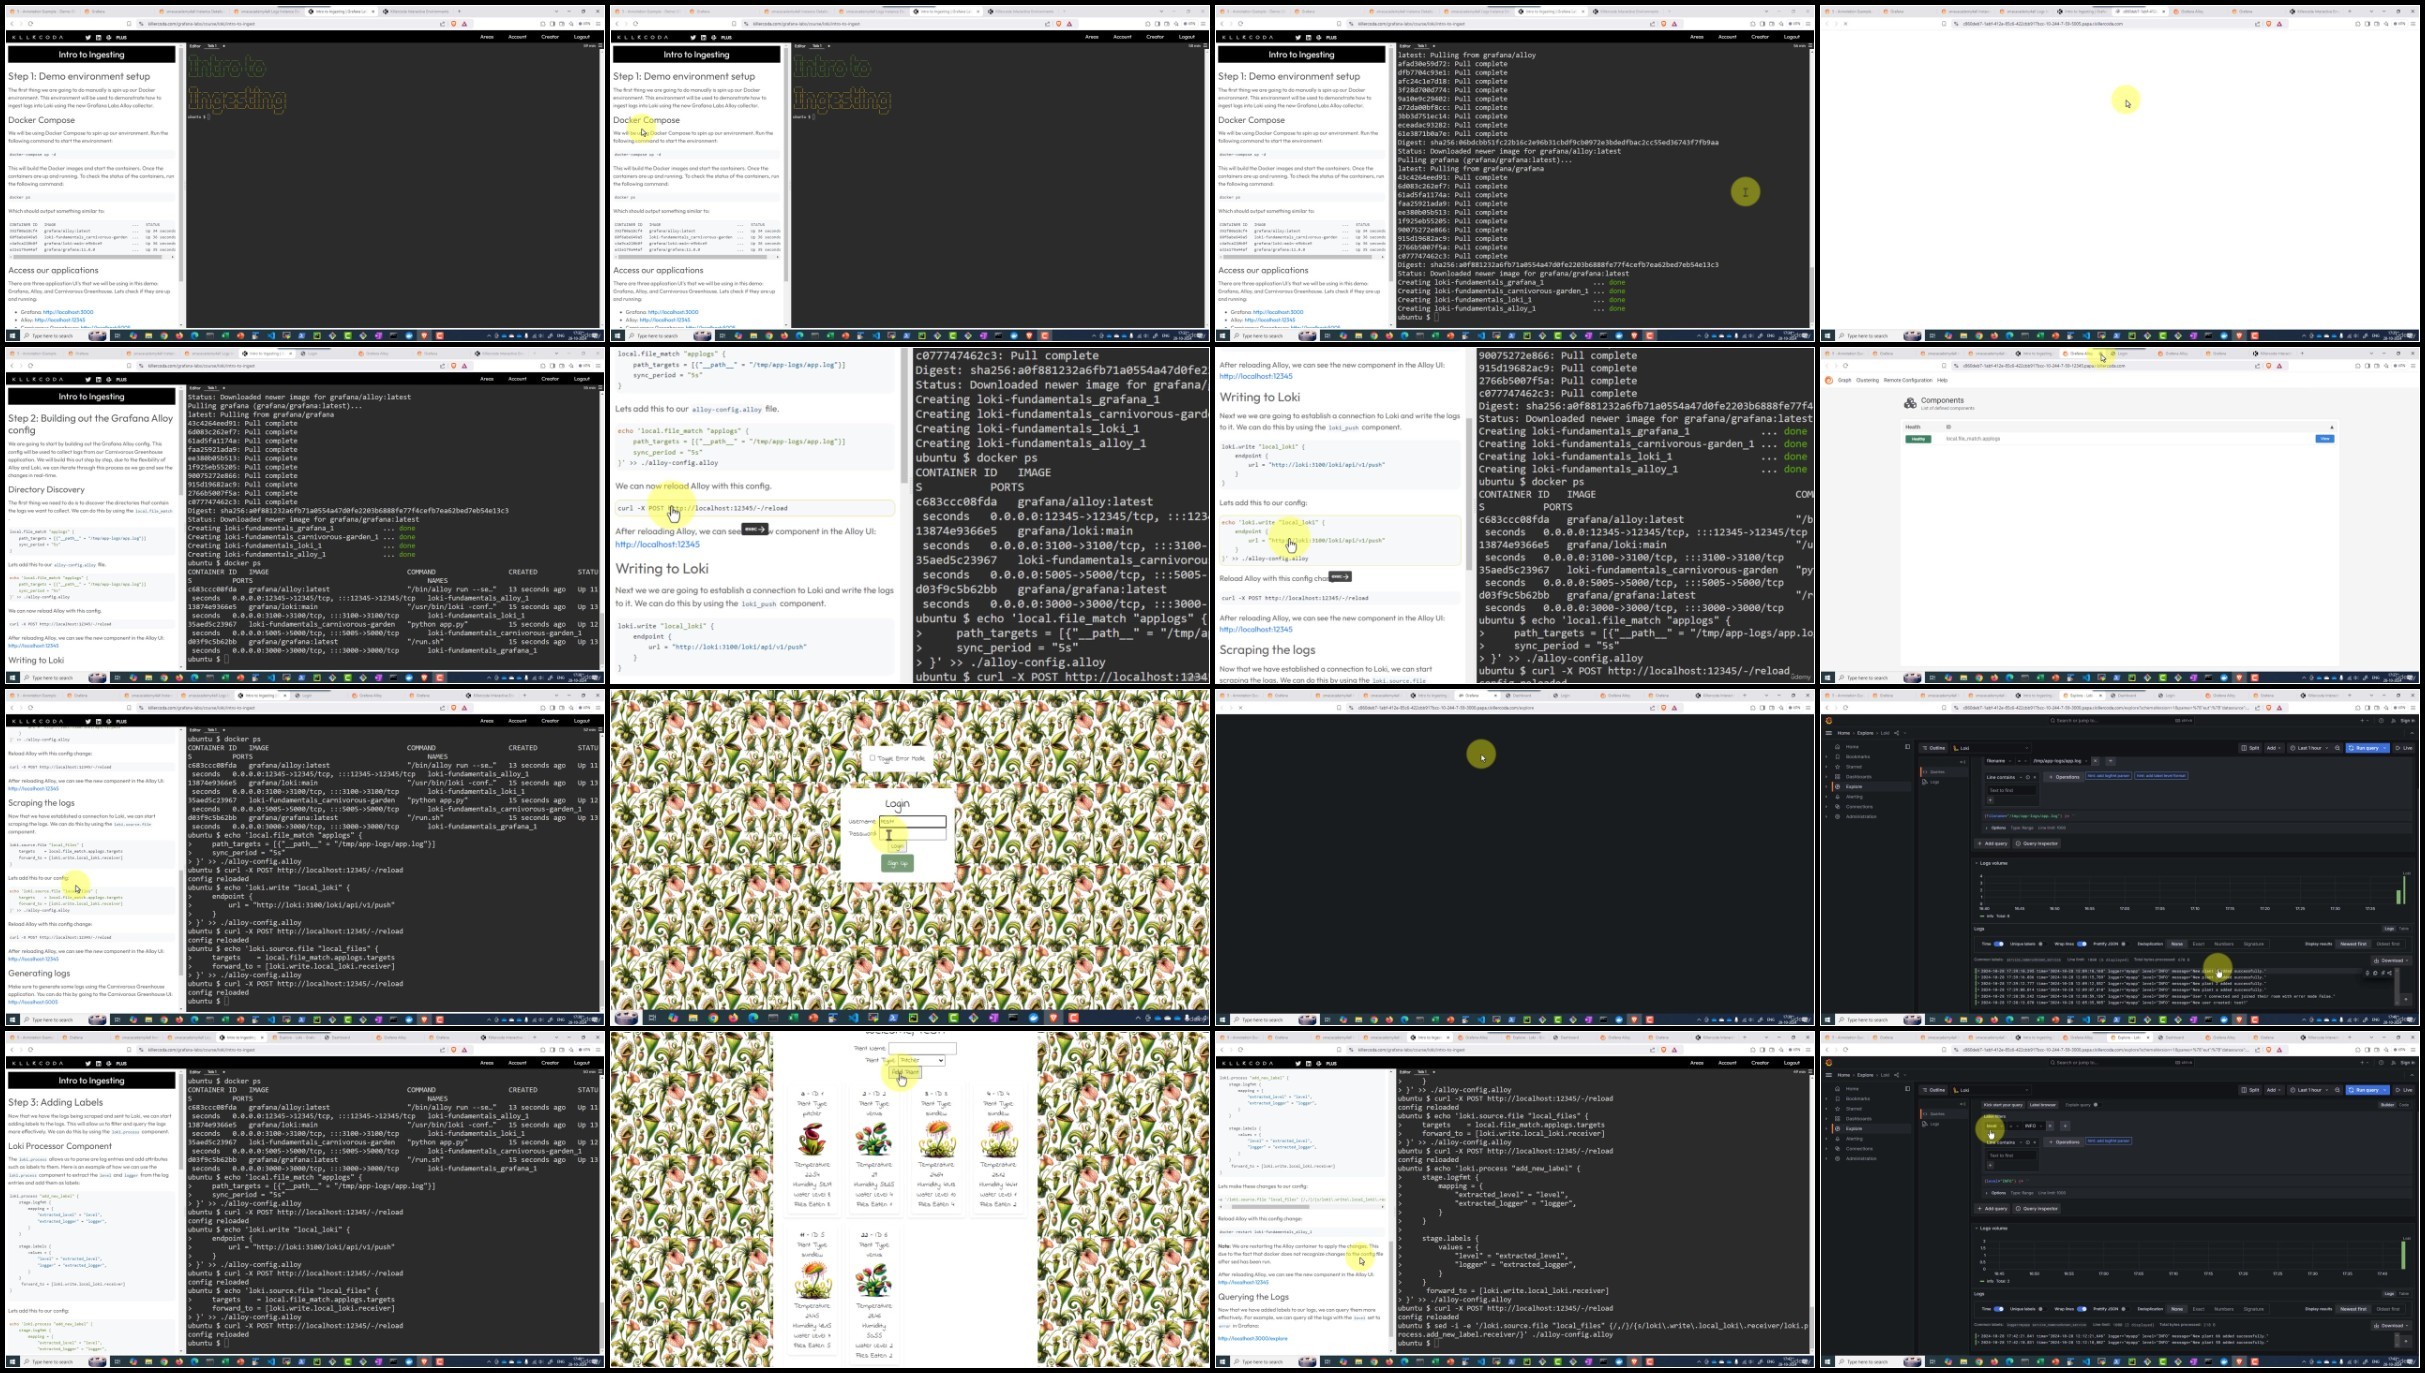Select Oldest first in Grafana filename-query frame

(2387, 944)
